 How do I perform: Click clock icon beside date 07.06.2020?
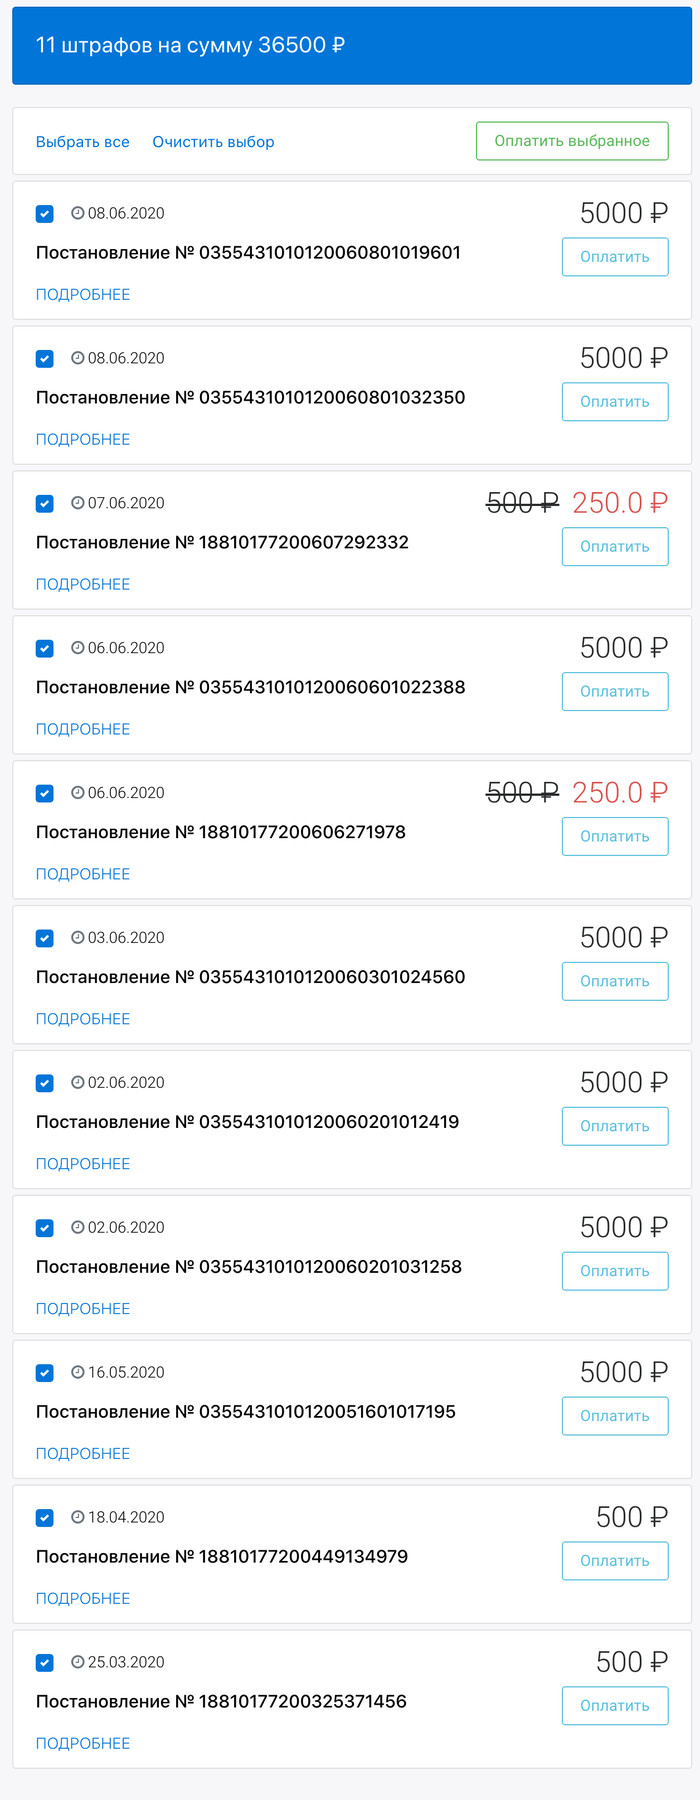tap(78, 503)
